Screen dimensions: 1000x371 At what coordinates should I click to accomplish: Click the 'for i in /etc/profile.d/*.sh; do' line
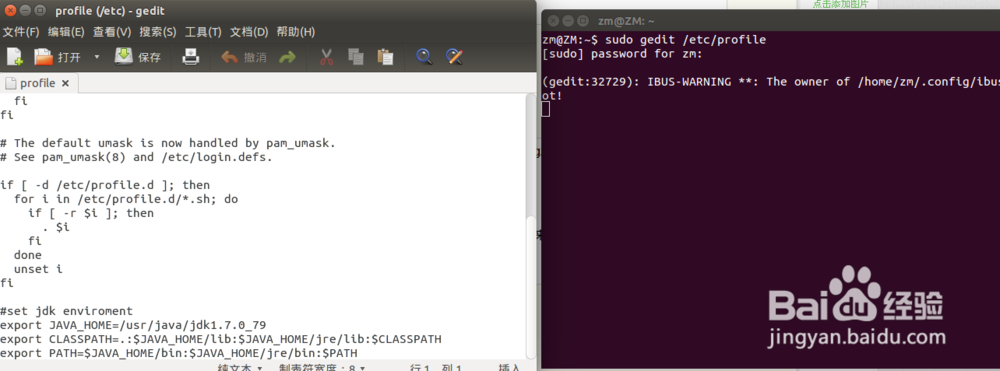click(126, 199)
